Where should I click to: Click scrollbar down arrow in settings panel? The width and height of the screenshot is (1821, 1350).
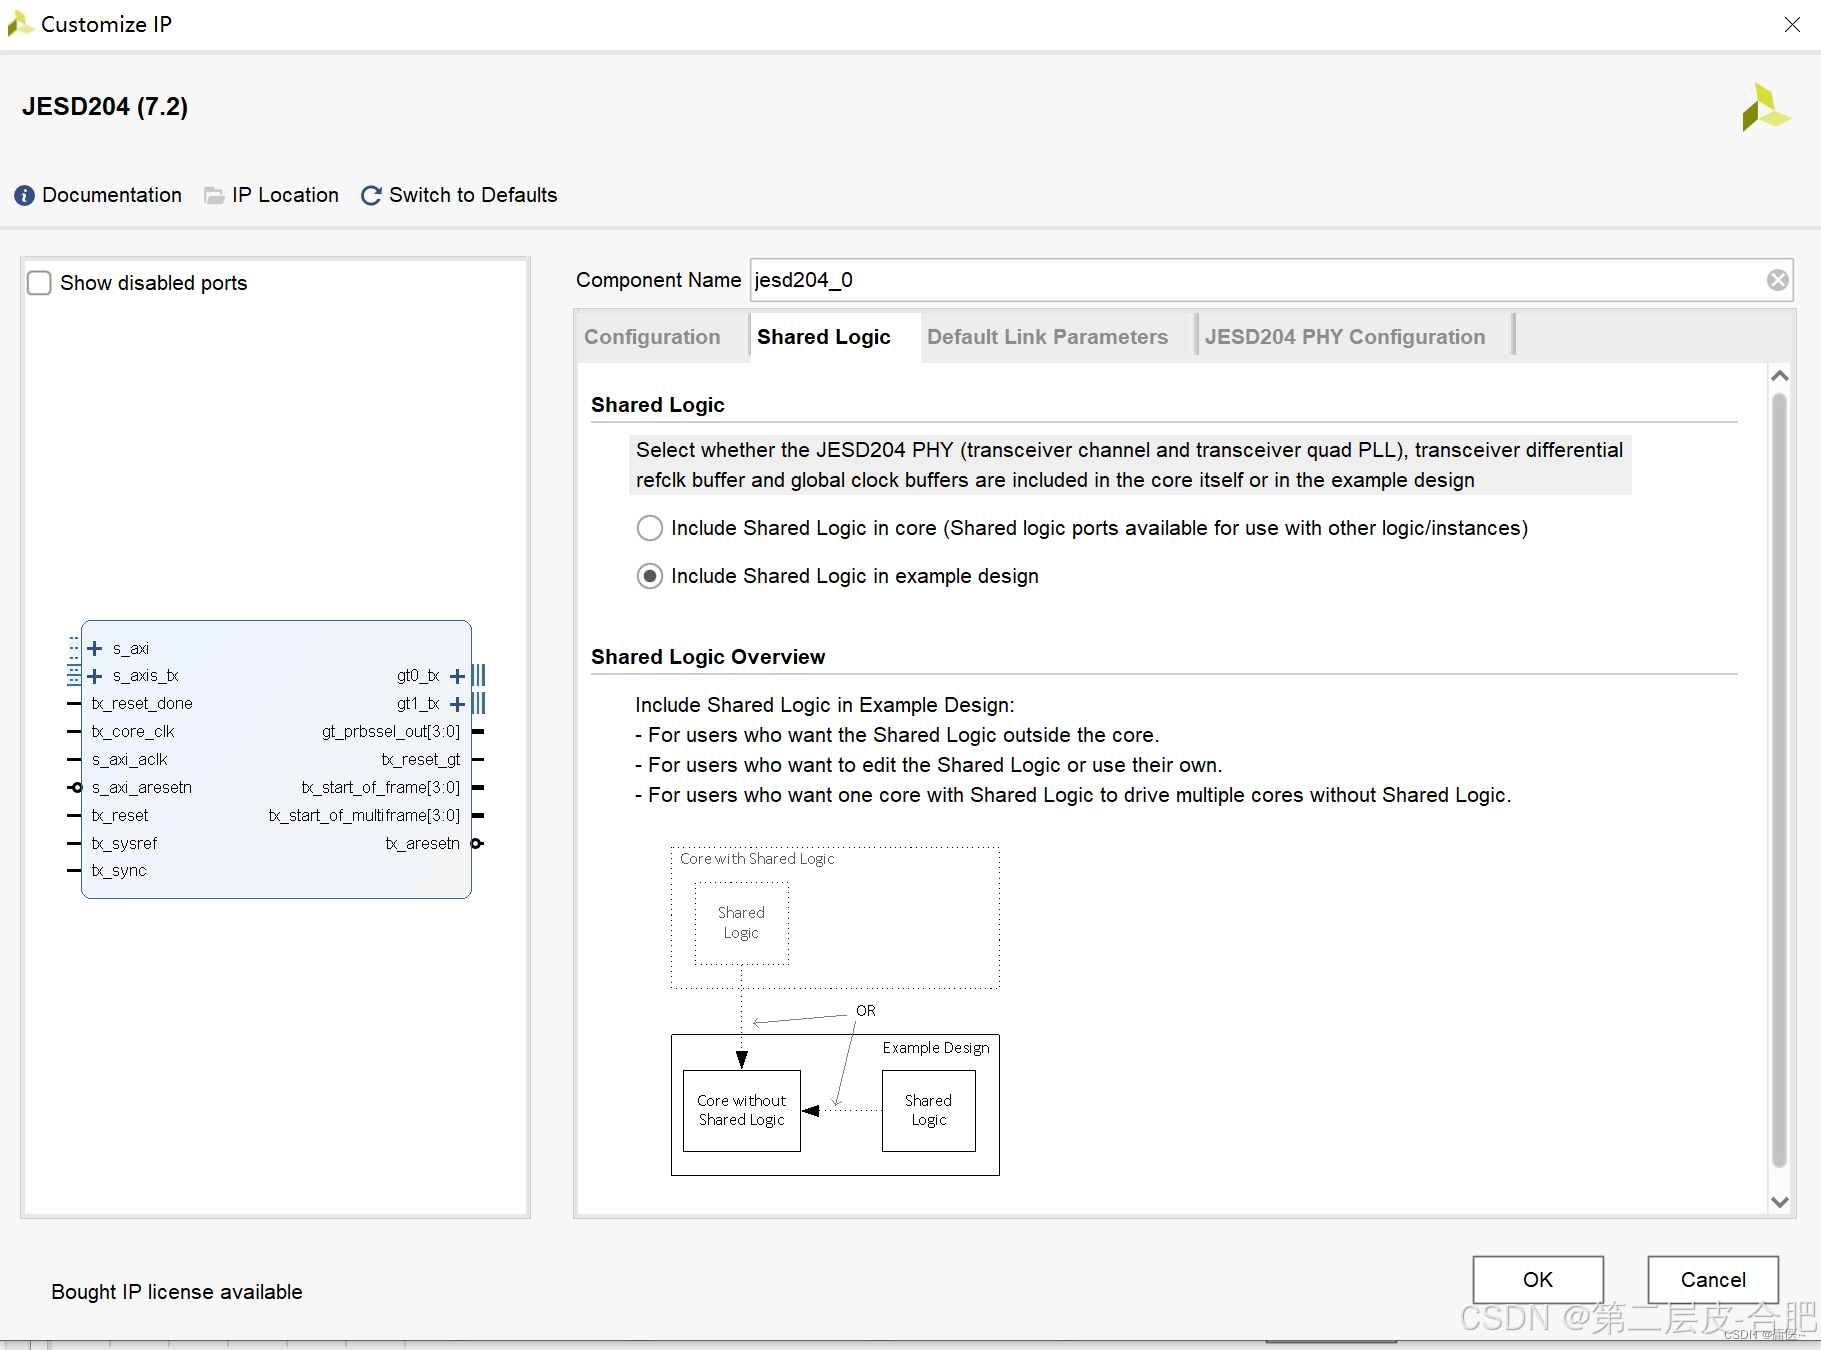click(x=1779, y=1202)
